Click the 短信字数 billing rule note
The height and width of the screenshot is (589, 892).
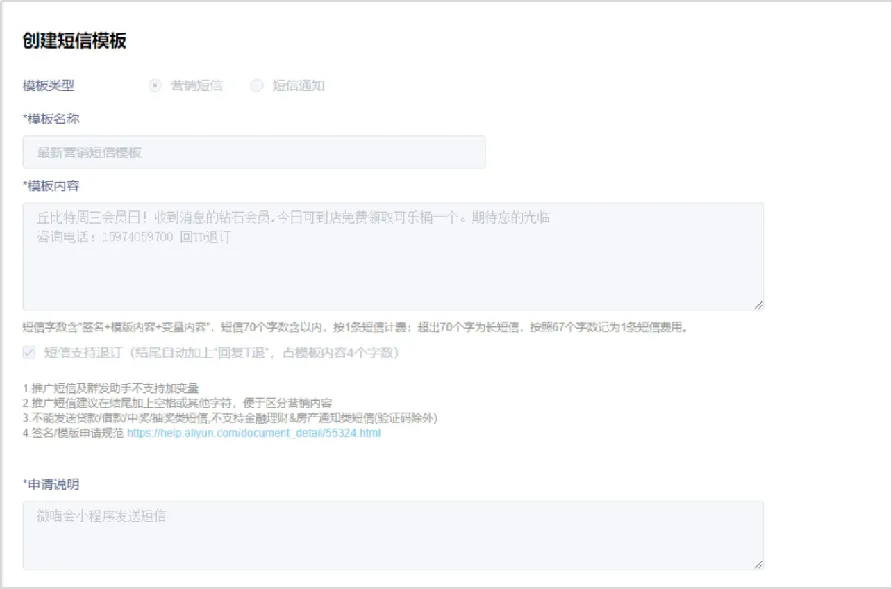click(355, 327)
